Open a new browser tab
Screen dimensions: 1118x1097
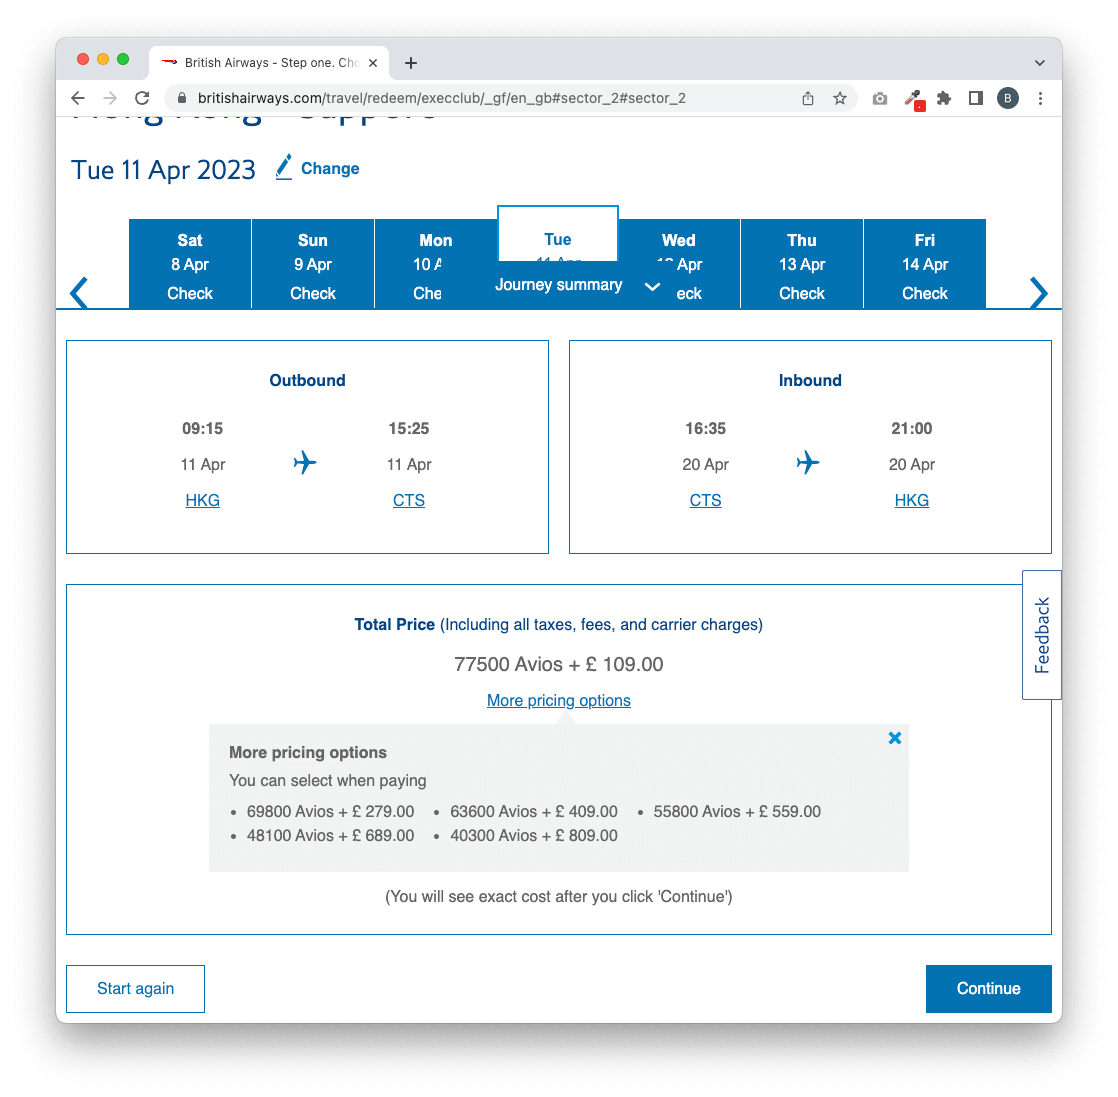click(x=411, y=63)
